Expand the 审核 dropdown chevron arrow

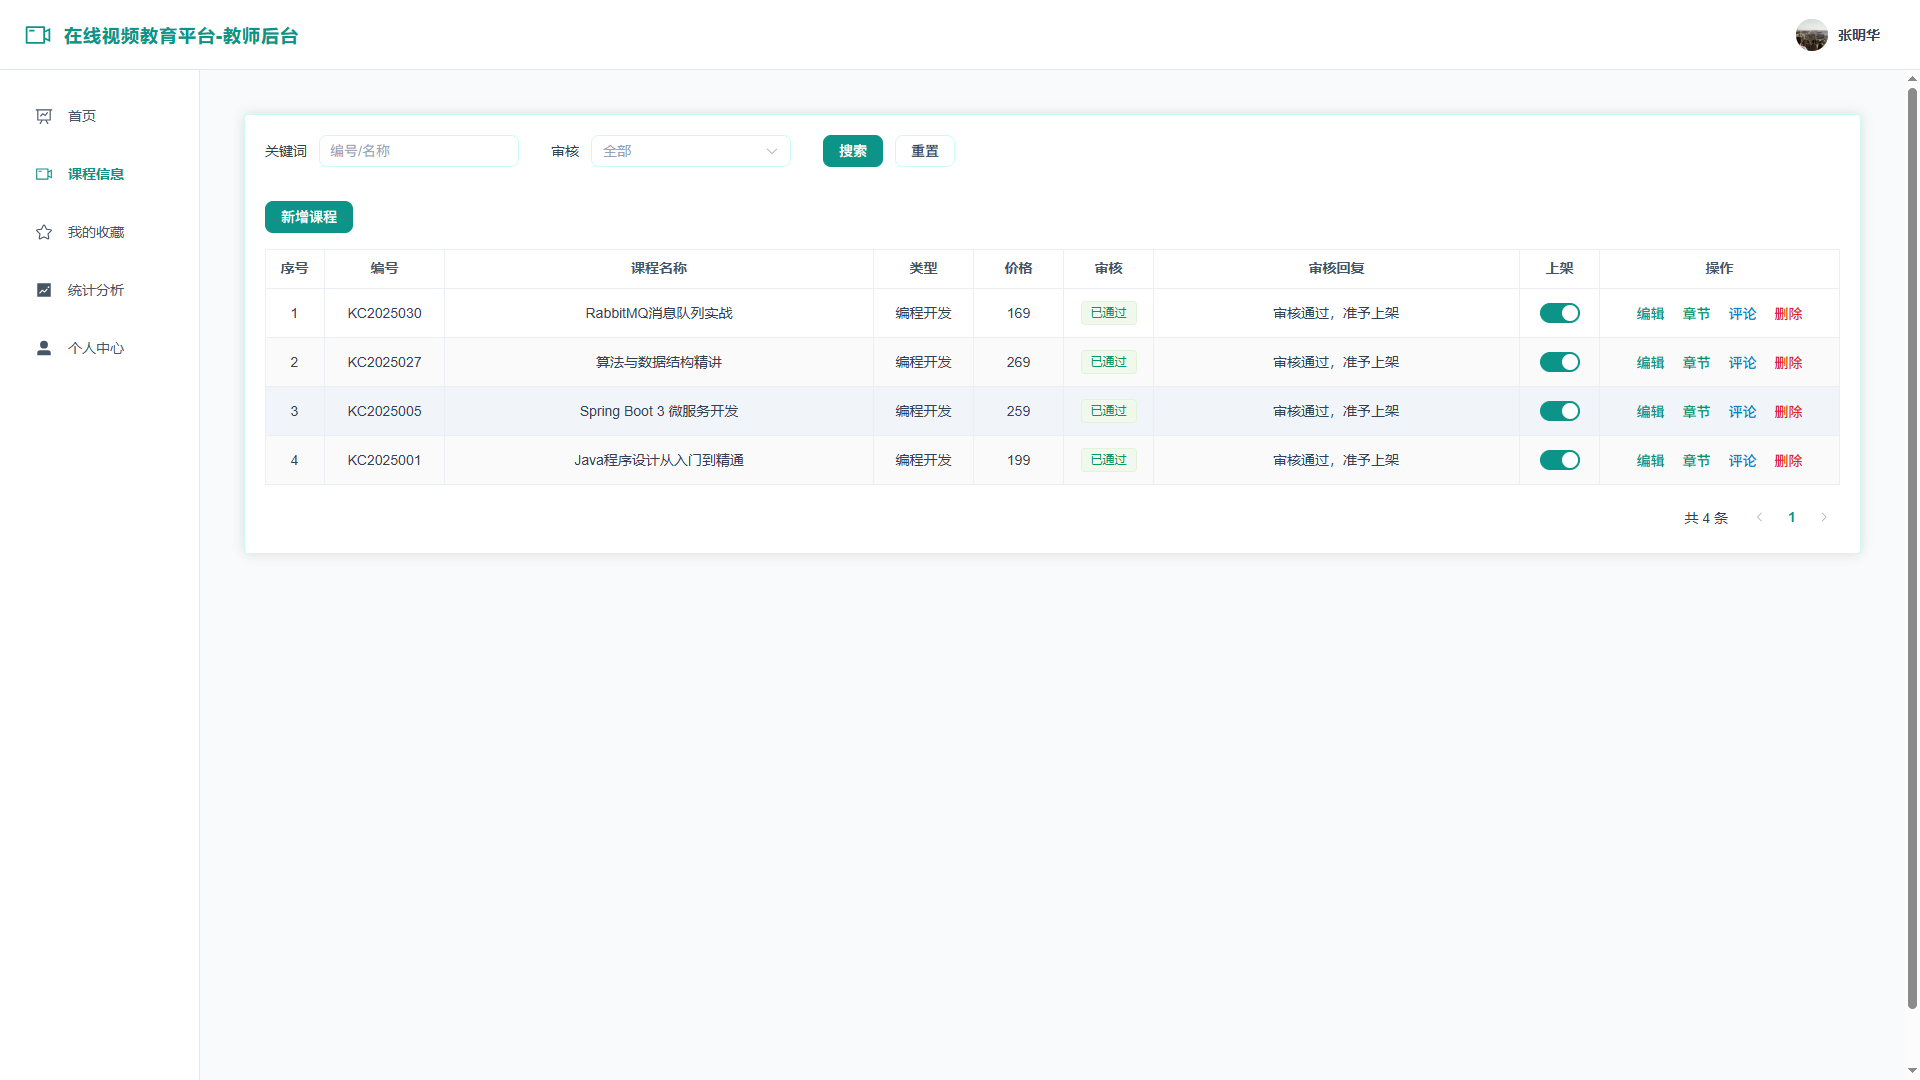pos(772,151)
